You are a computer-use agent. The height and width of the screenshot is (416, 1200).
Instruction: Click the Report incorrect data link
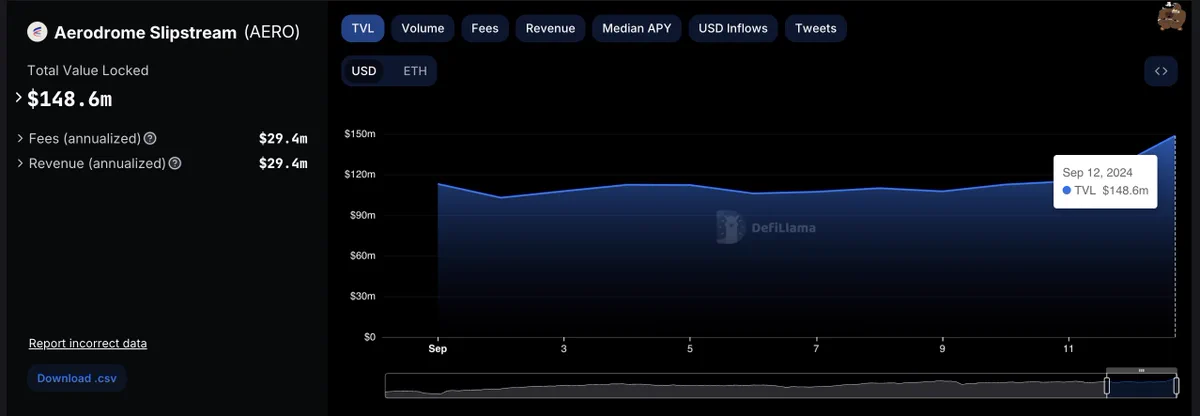[88, 343]
